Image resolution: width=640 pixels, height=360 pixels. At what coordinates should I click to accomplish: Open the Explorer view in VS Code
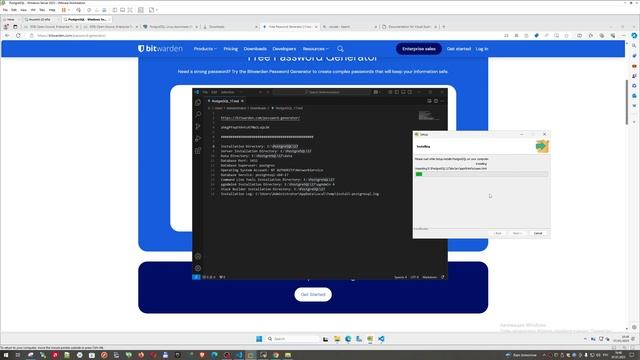pos(198,102)
